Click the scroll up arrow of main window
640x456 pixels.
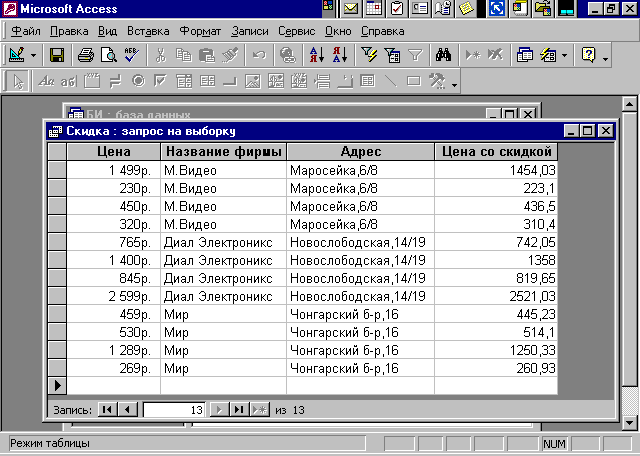tap(630, 104)
